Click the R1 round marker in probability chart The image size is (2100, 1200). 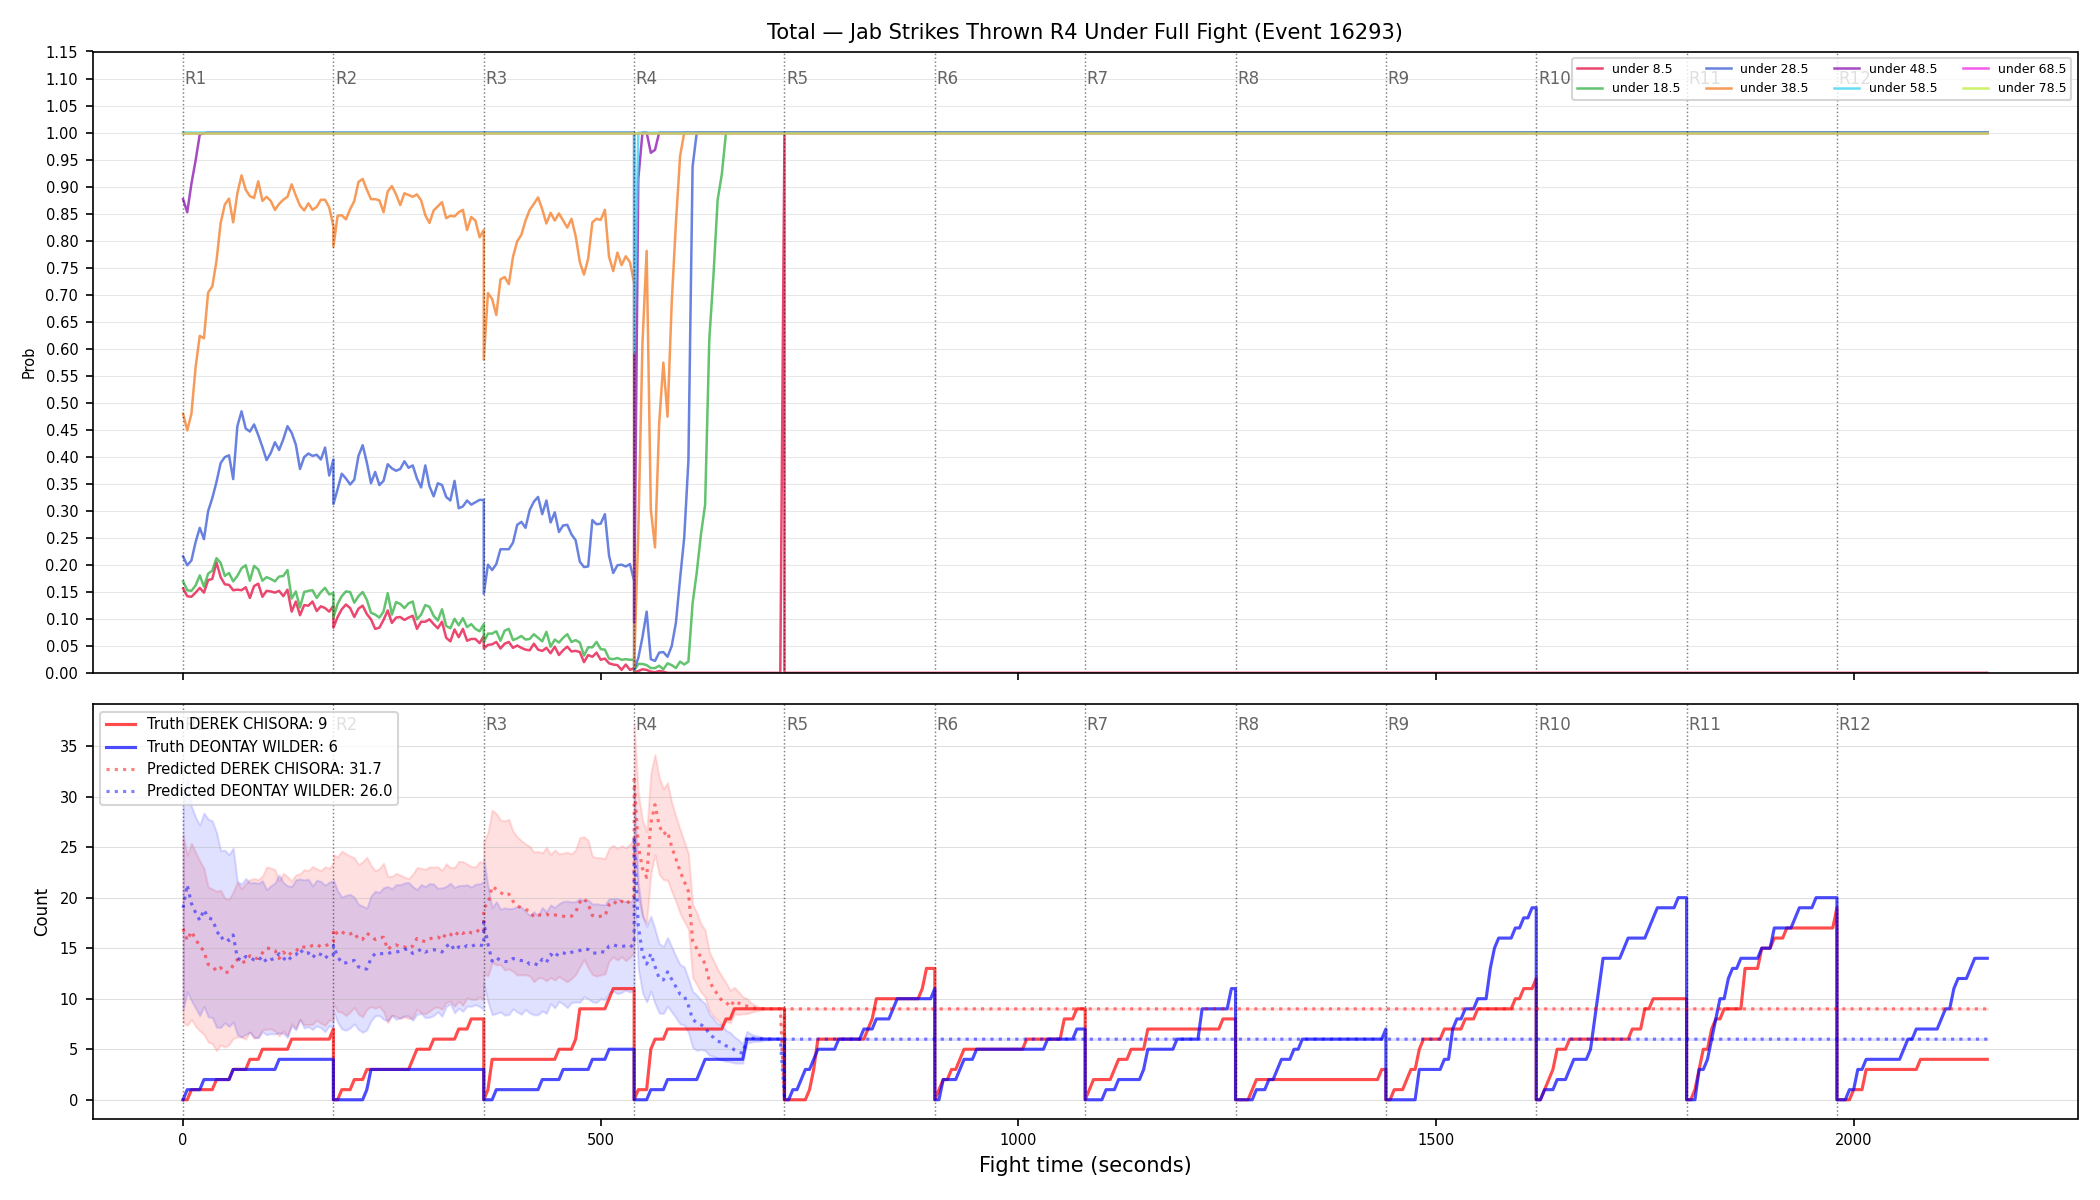point(195,78)
